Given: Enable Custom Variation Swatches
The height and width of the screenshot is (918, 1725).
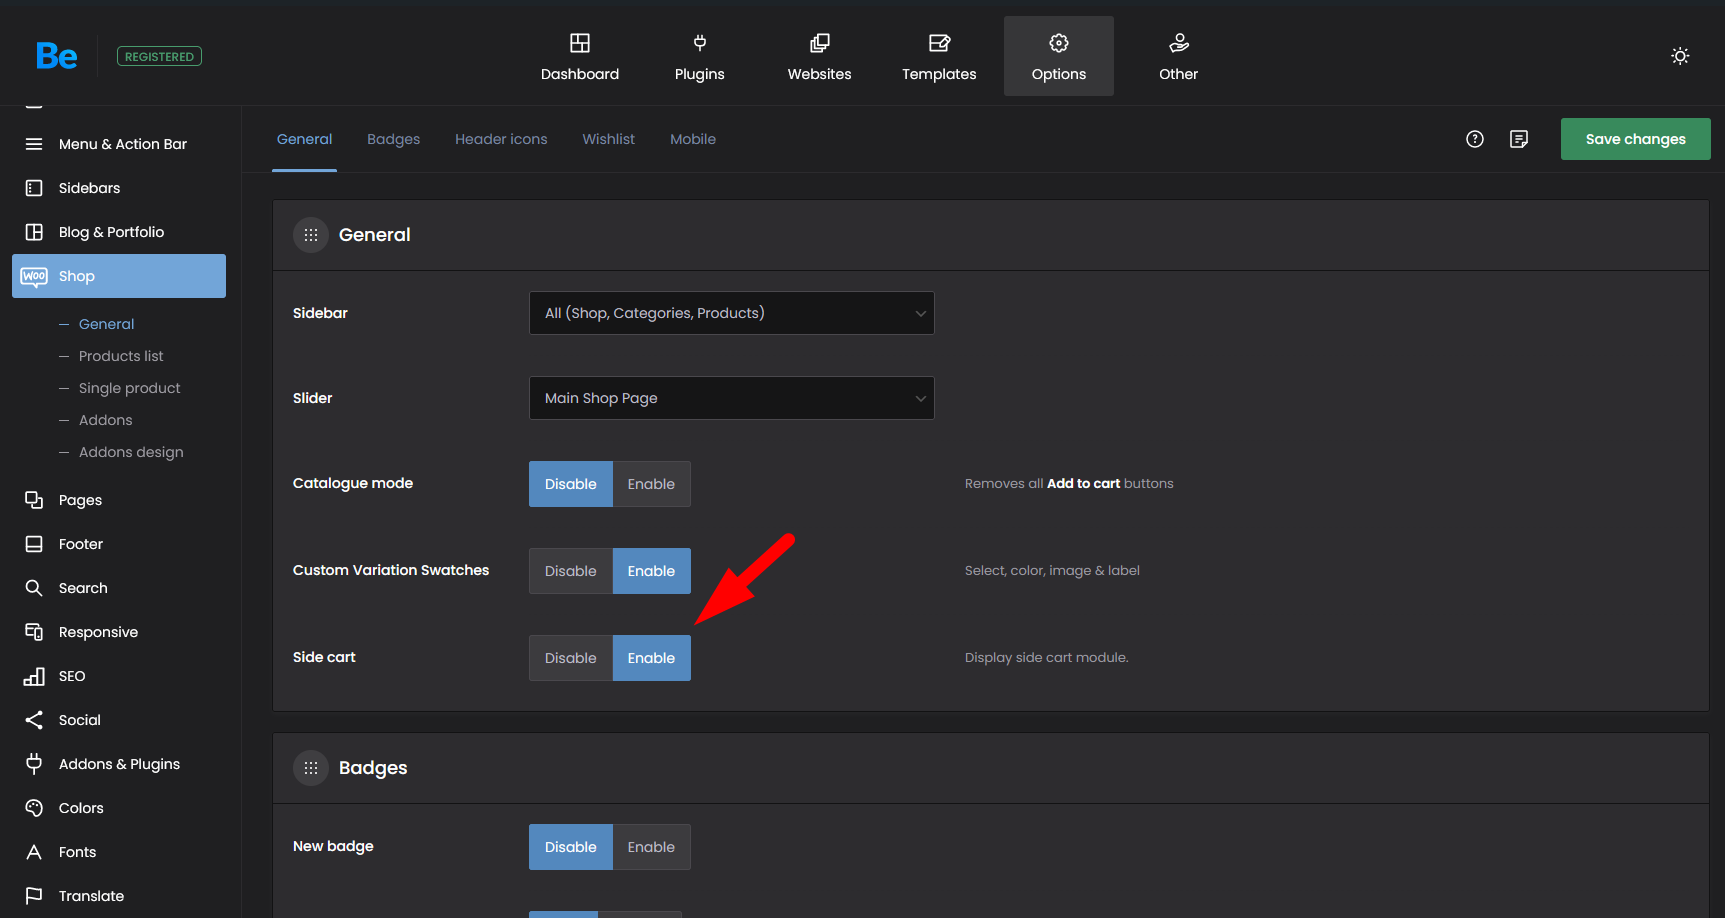Looking at the screenshot, I should (x=651, y=571).
